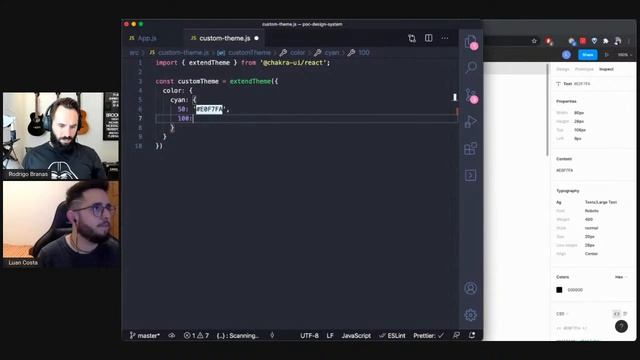The image size is (640, 360).
Task: Click the ESLint status item
Action: [x=392, y=336]
